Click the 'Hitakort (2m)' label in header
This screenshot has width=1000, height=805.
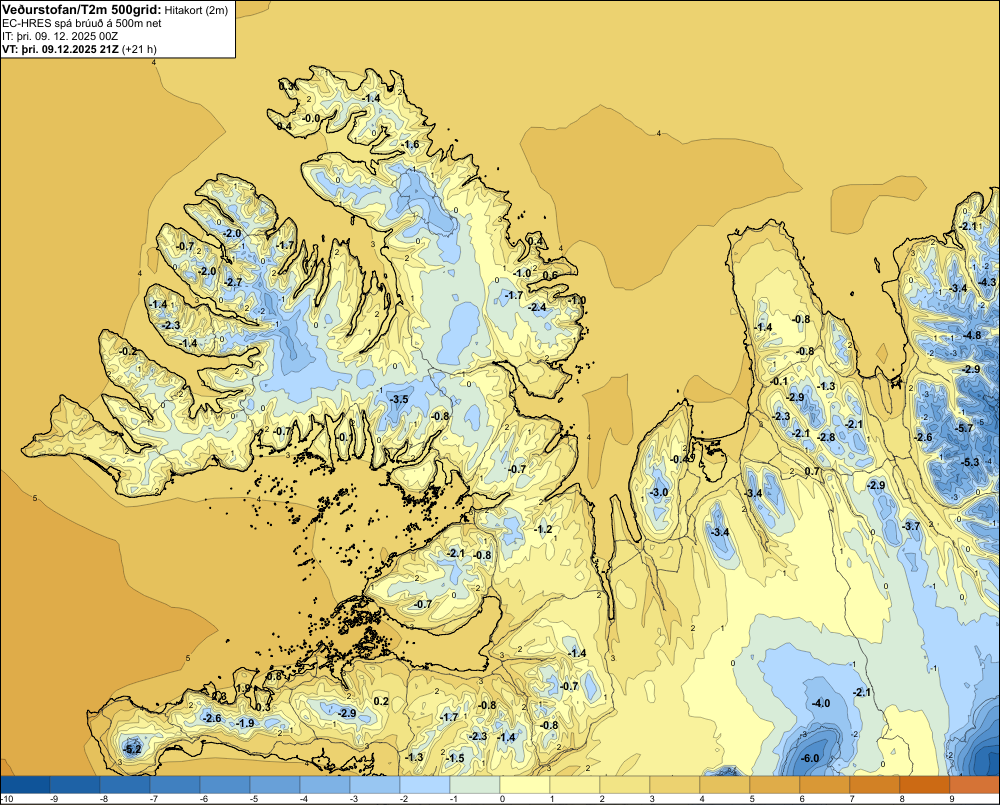pos(196,10)
